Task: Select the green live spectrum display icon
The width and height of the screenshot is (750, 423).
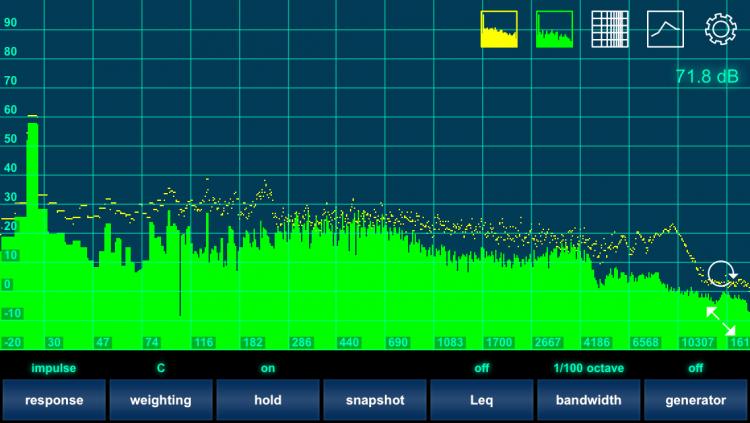Action: pyautogui.click(x=554, y=29)
